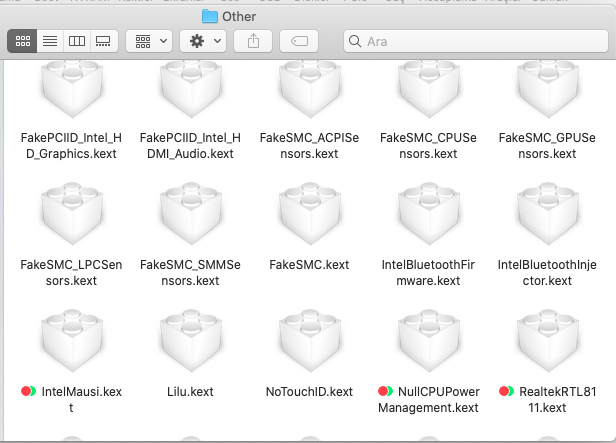616x443 pixels.
Task: Switch to list view
Action: coord(50,41)
